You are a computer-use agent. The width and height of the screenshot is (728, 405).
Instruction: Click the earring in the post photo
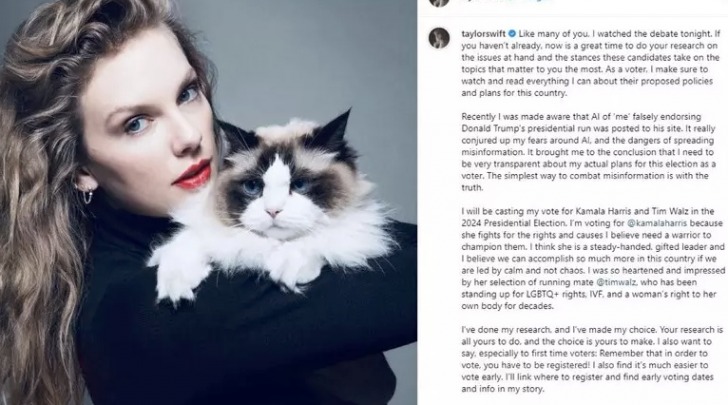click(x=87, y=194)
